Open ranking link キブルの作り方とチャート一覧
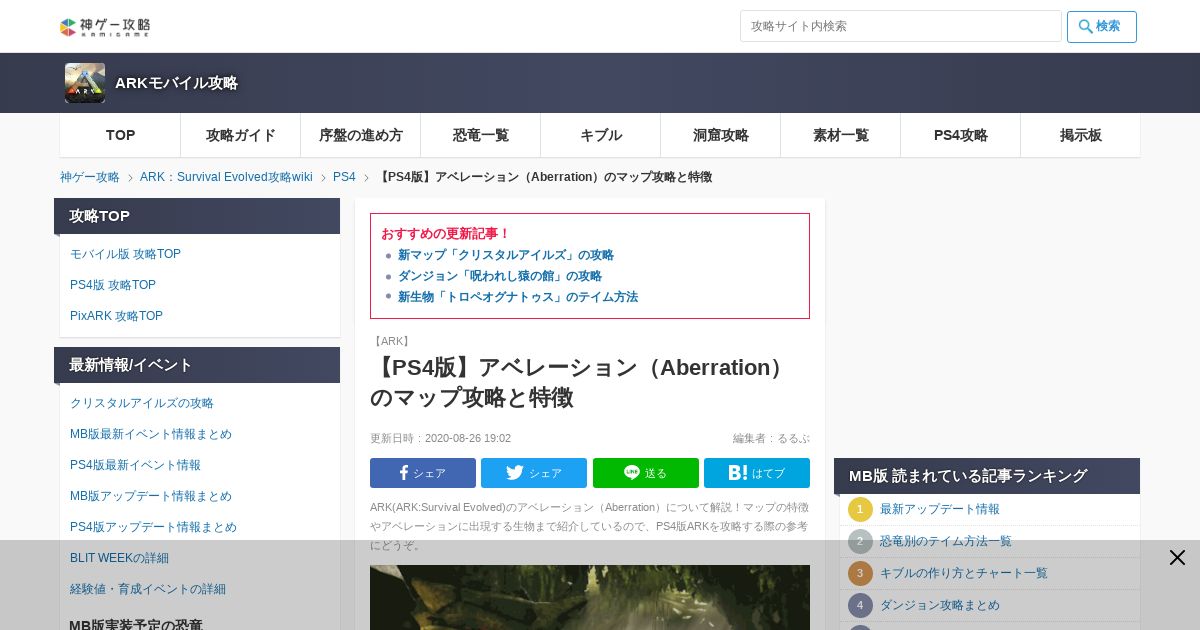Screen dimensions: 1200x630 click(964, 573)
